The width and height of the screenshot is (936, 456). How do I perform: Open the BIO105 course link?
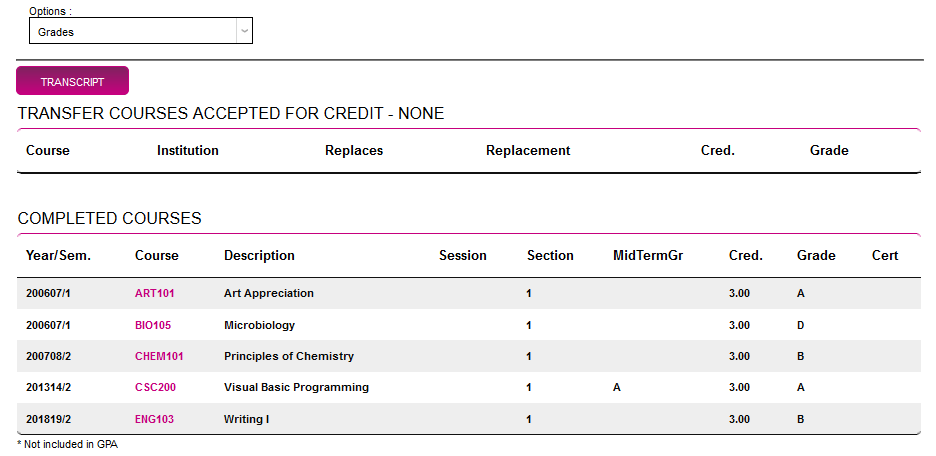[x=153, y=325]
